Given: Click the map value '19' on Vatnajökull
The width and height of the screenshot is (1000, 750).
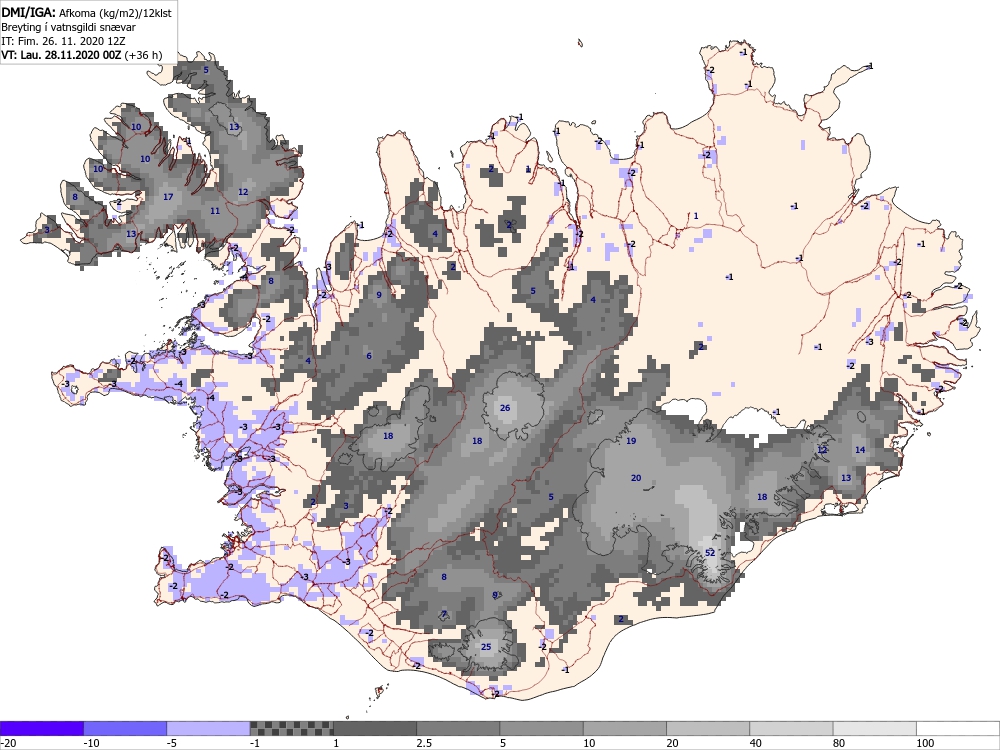Looking at the screenshot, I should (631, 441).
